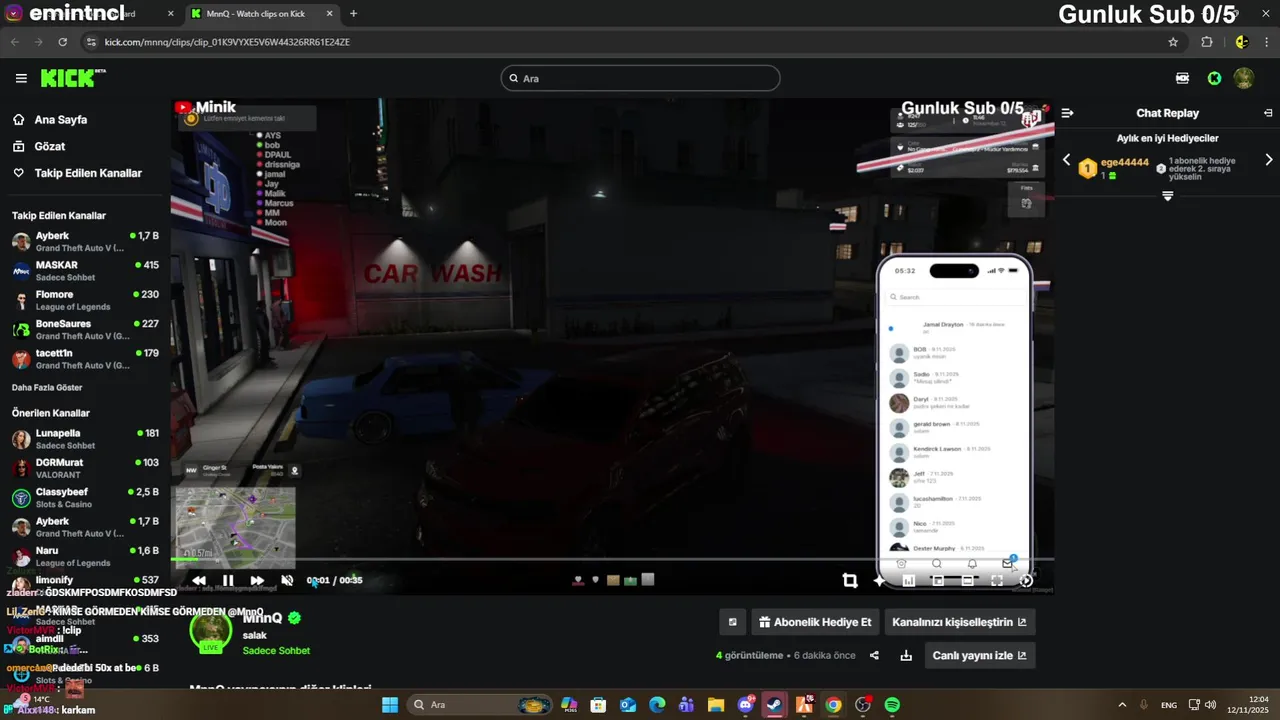Click the clip progress bar

(612, 559)
